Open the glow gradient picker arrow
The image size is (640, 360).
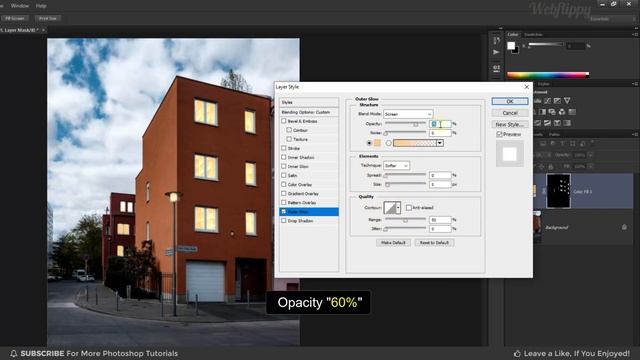tap(440, 143)
